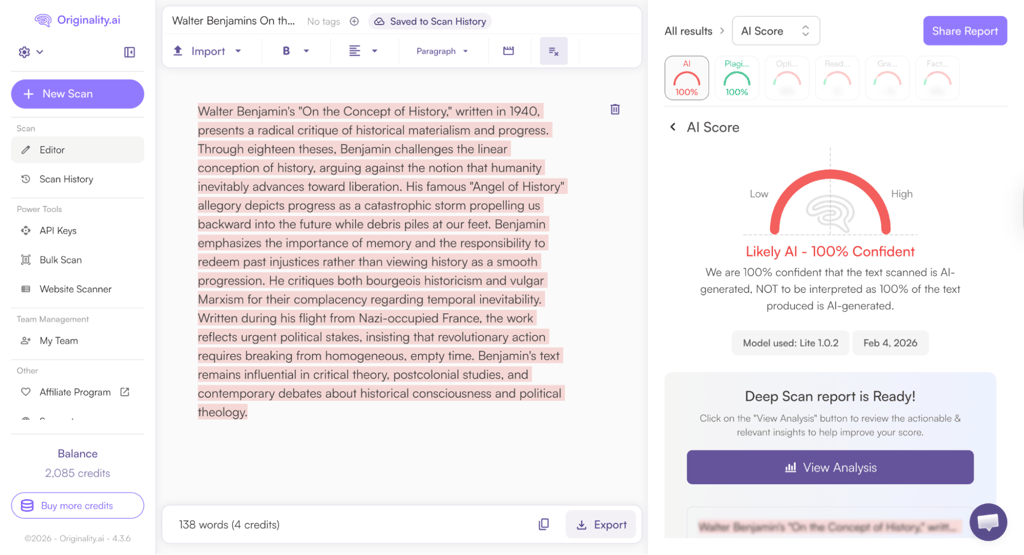Viewport: 1024px width, 555px height.
Task: Click the external link icon beside Affiliate Program
Action: point(125,392)
